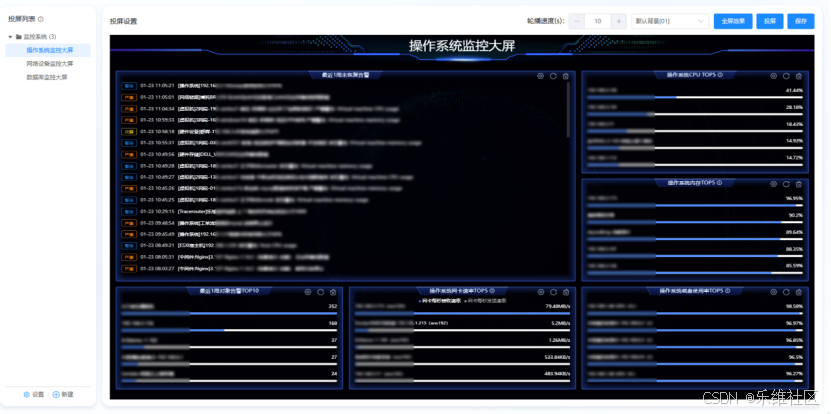The image size is (831, 414).
Task: Click info icon on 操作系统内存TOP5 title
Action: [x=720, y=182]
